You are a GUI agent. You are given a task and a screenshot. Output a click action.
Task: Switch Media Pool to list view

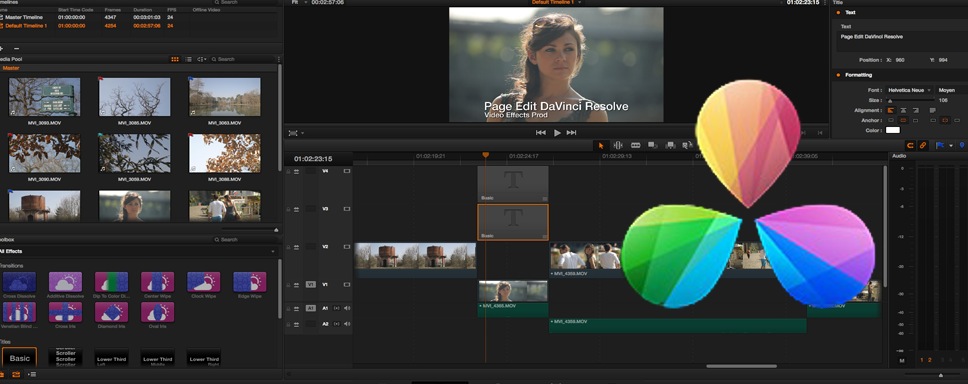tap(188, 59)
